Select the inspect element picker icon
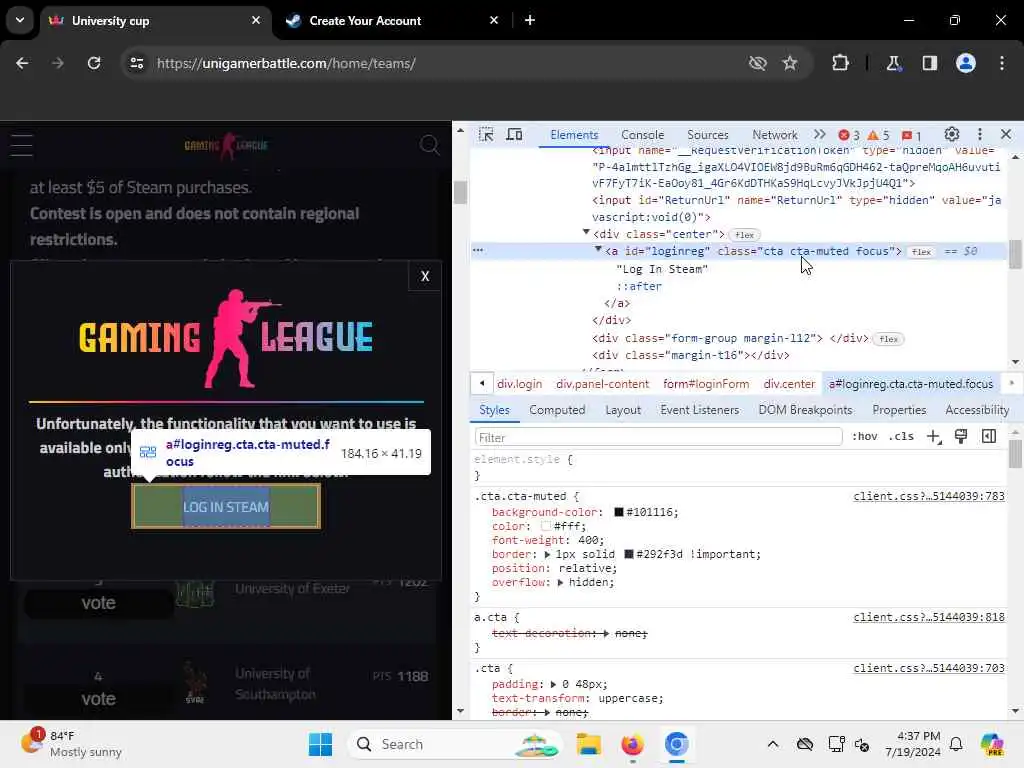The height and width of the screenshot is (768, 1024). pos(486,135)
